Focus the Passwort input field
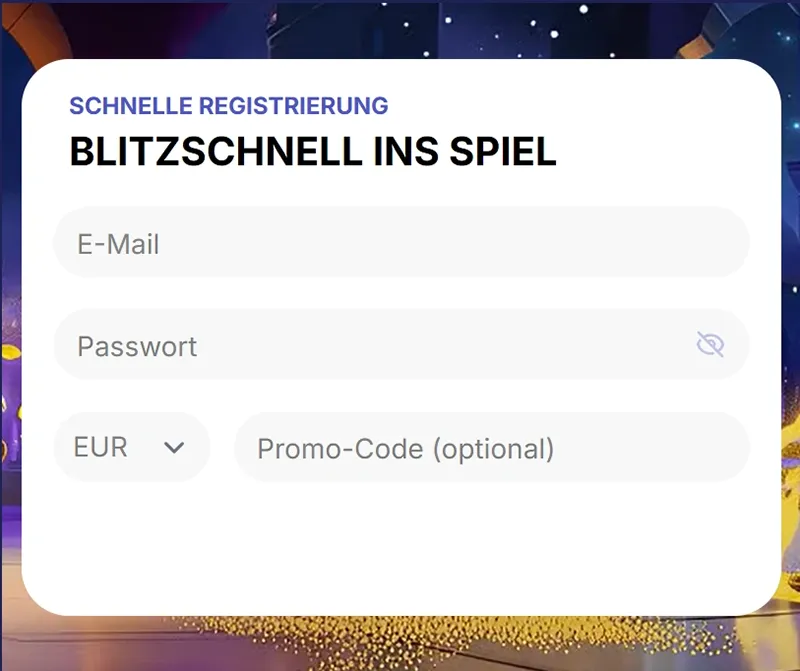Image resolution: width=800 pixels, height=671 pixels. point(380,345)
